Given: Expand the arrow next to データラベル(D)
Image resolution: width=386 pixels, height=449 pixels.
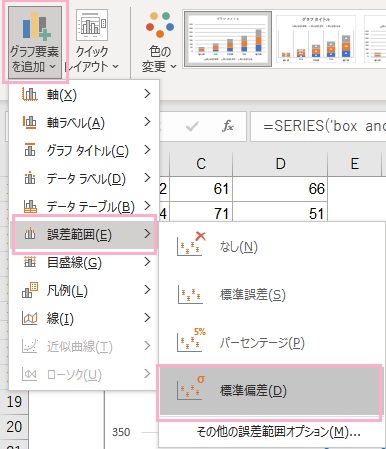Looking at the screenshot, I should coord(148,178).
